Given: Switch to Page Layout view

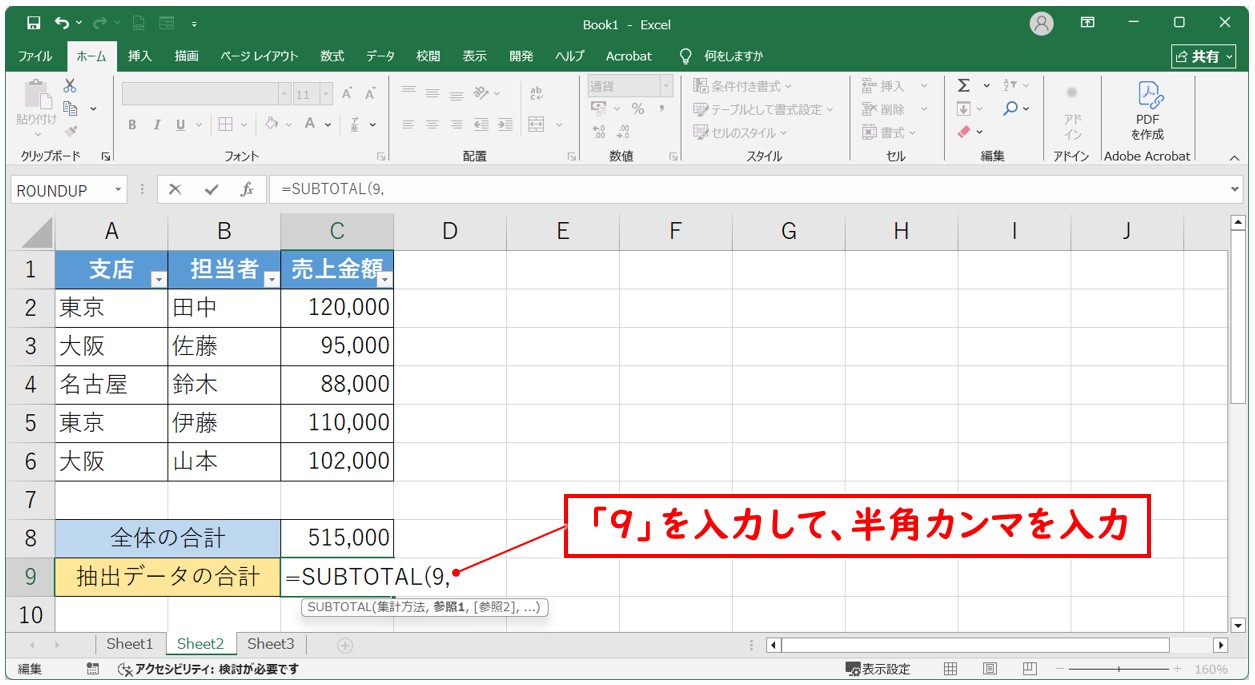Looking at the screenshot, I should pyautogui.click(x=989, y=669).
